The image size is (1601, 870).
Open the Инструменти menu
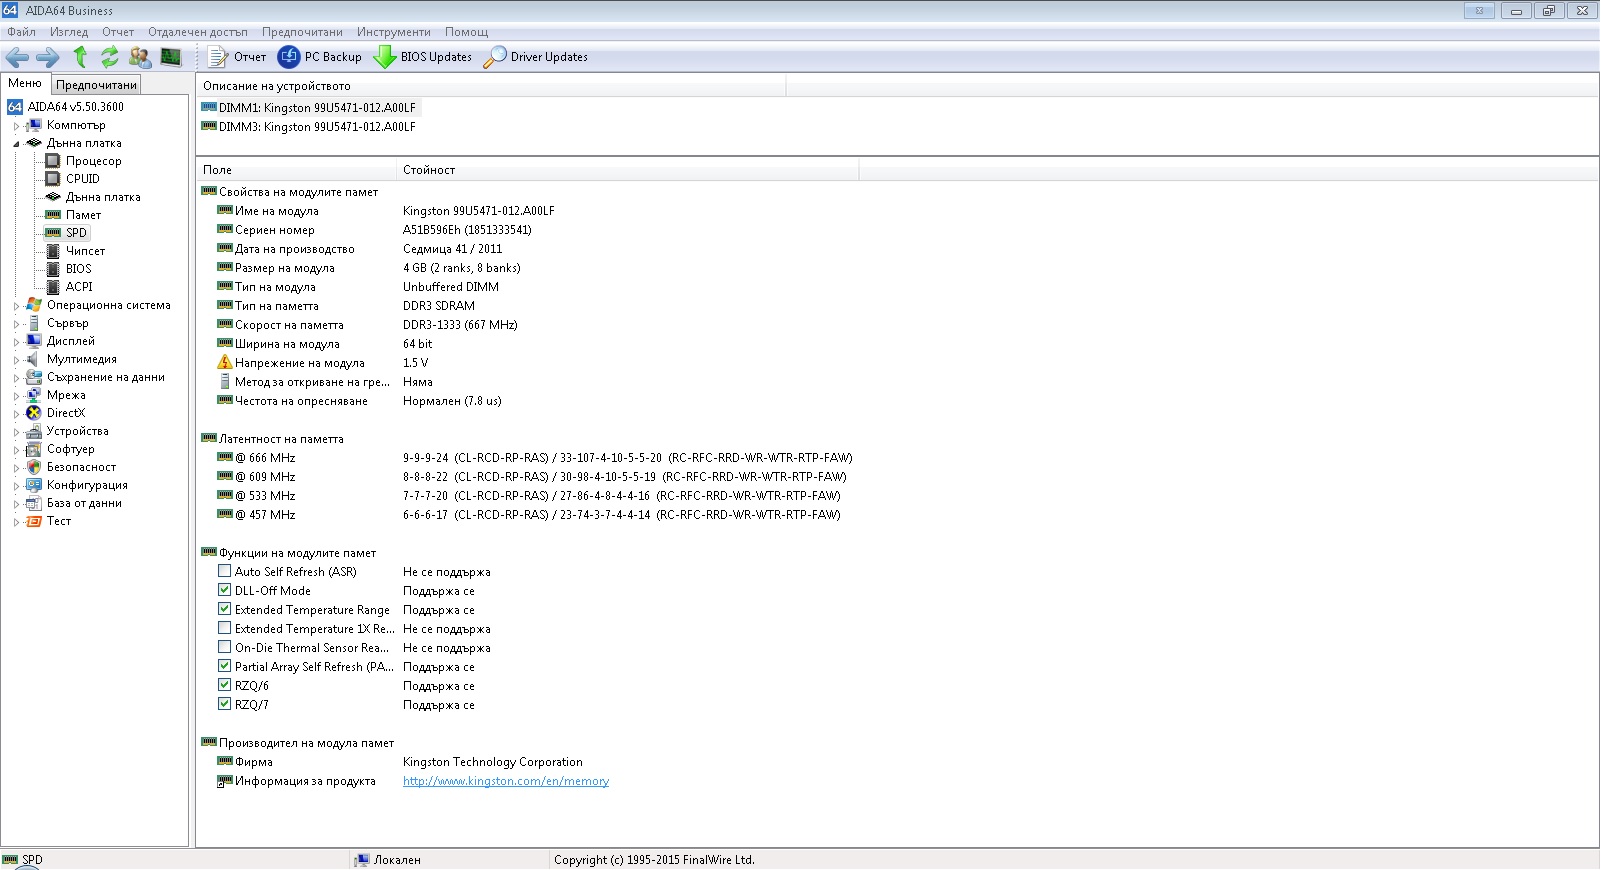(394, 32)
